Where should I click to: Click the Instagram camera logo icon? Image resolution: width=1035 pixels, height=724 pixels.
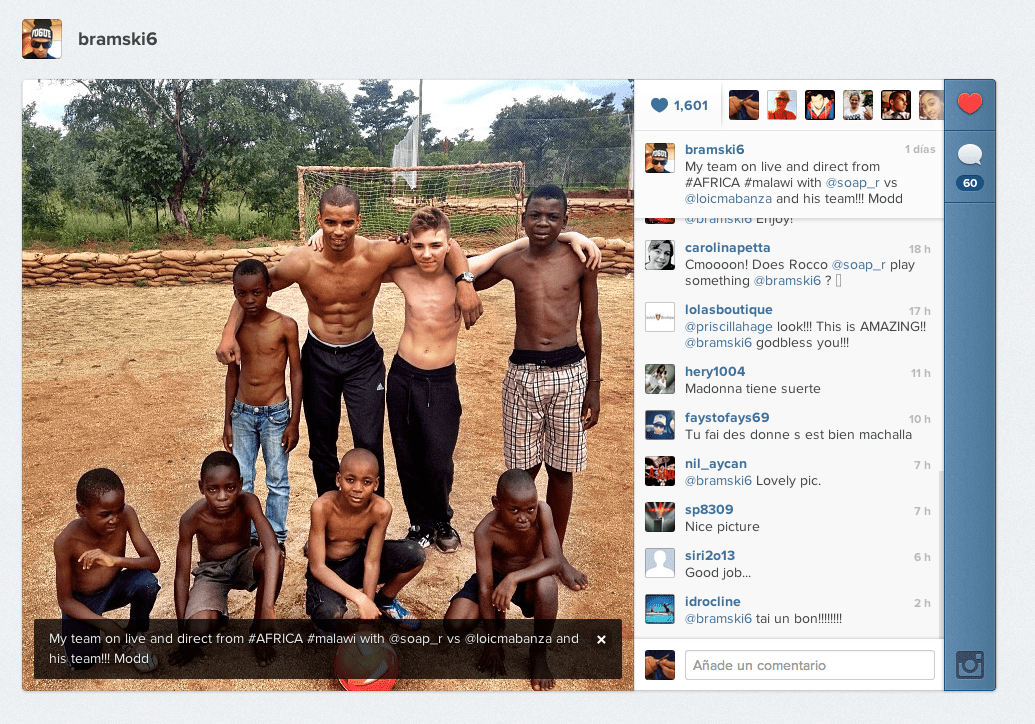tap(970, 665)
